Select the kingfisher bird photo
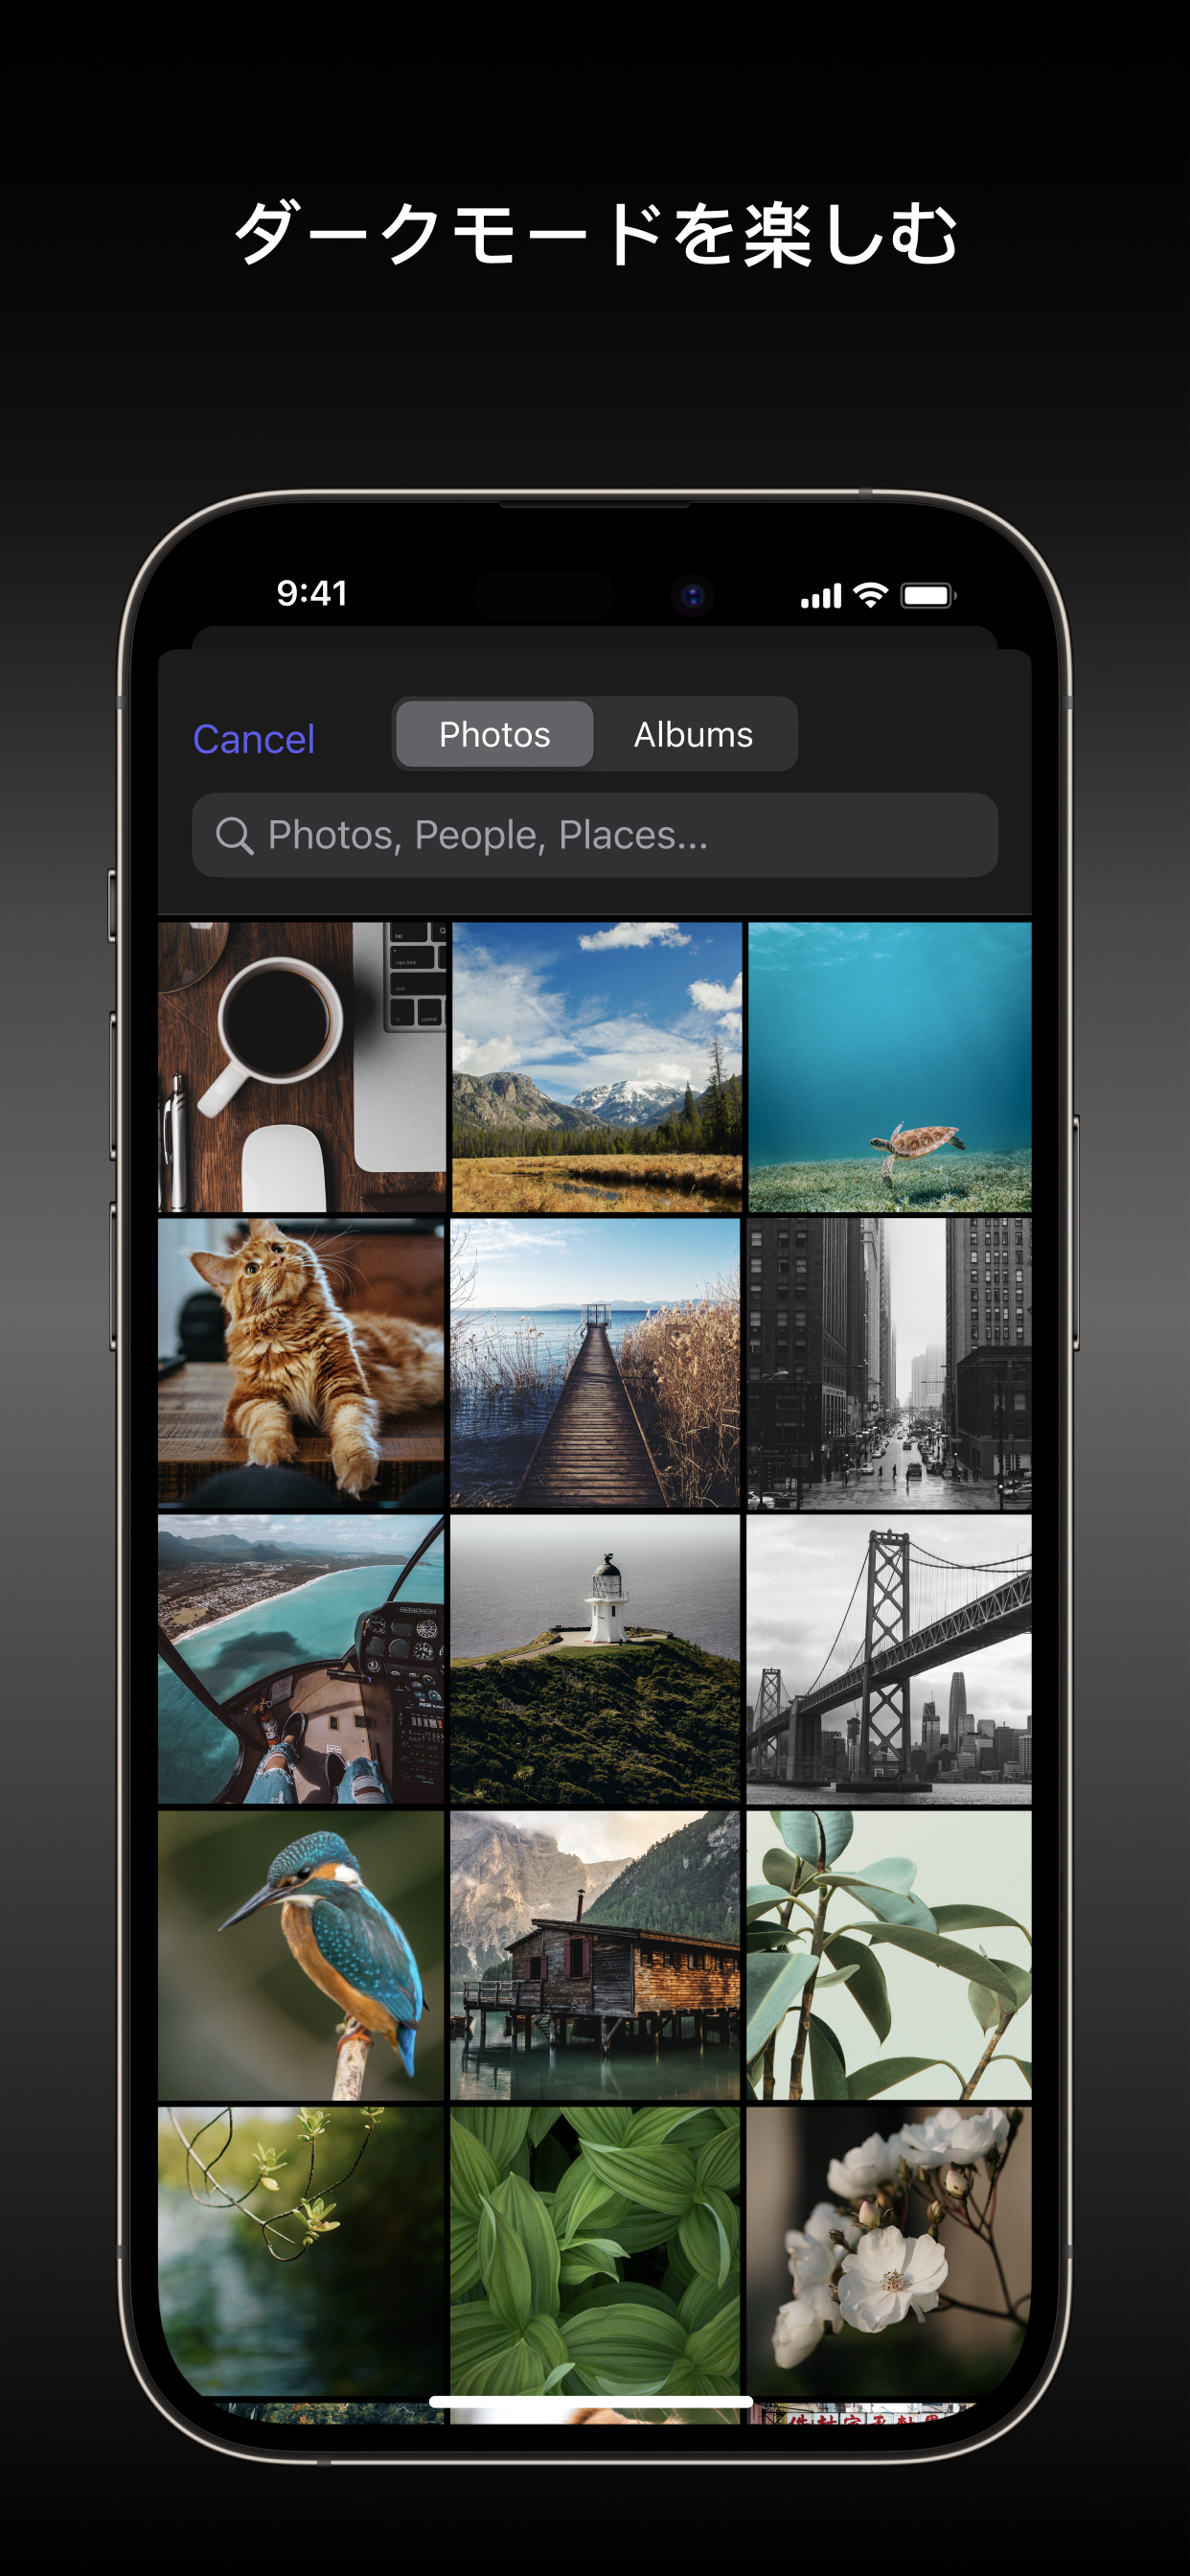This screenshot has width=1190, height=2576. click(301, 1955)
